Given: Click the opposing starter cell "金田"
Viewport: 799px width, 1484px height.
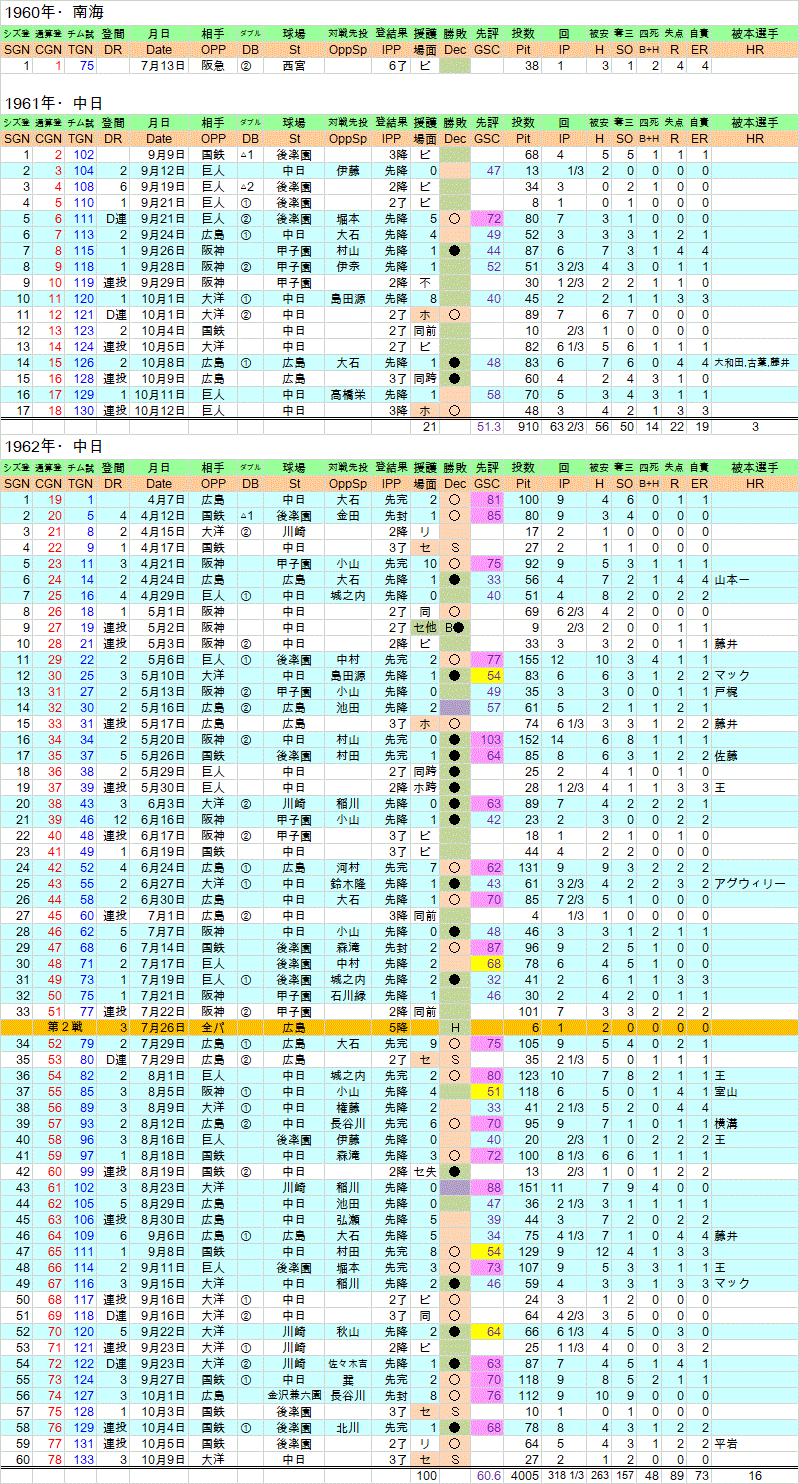Looking at the screenshot, I should point(348,515).
